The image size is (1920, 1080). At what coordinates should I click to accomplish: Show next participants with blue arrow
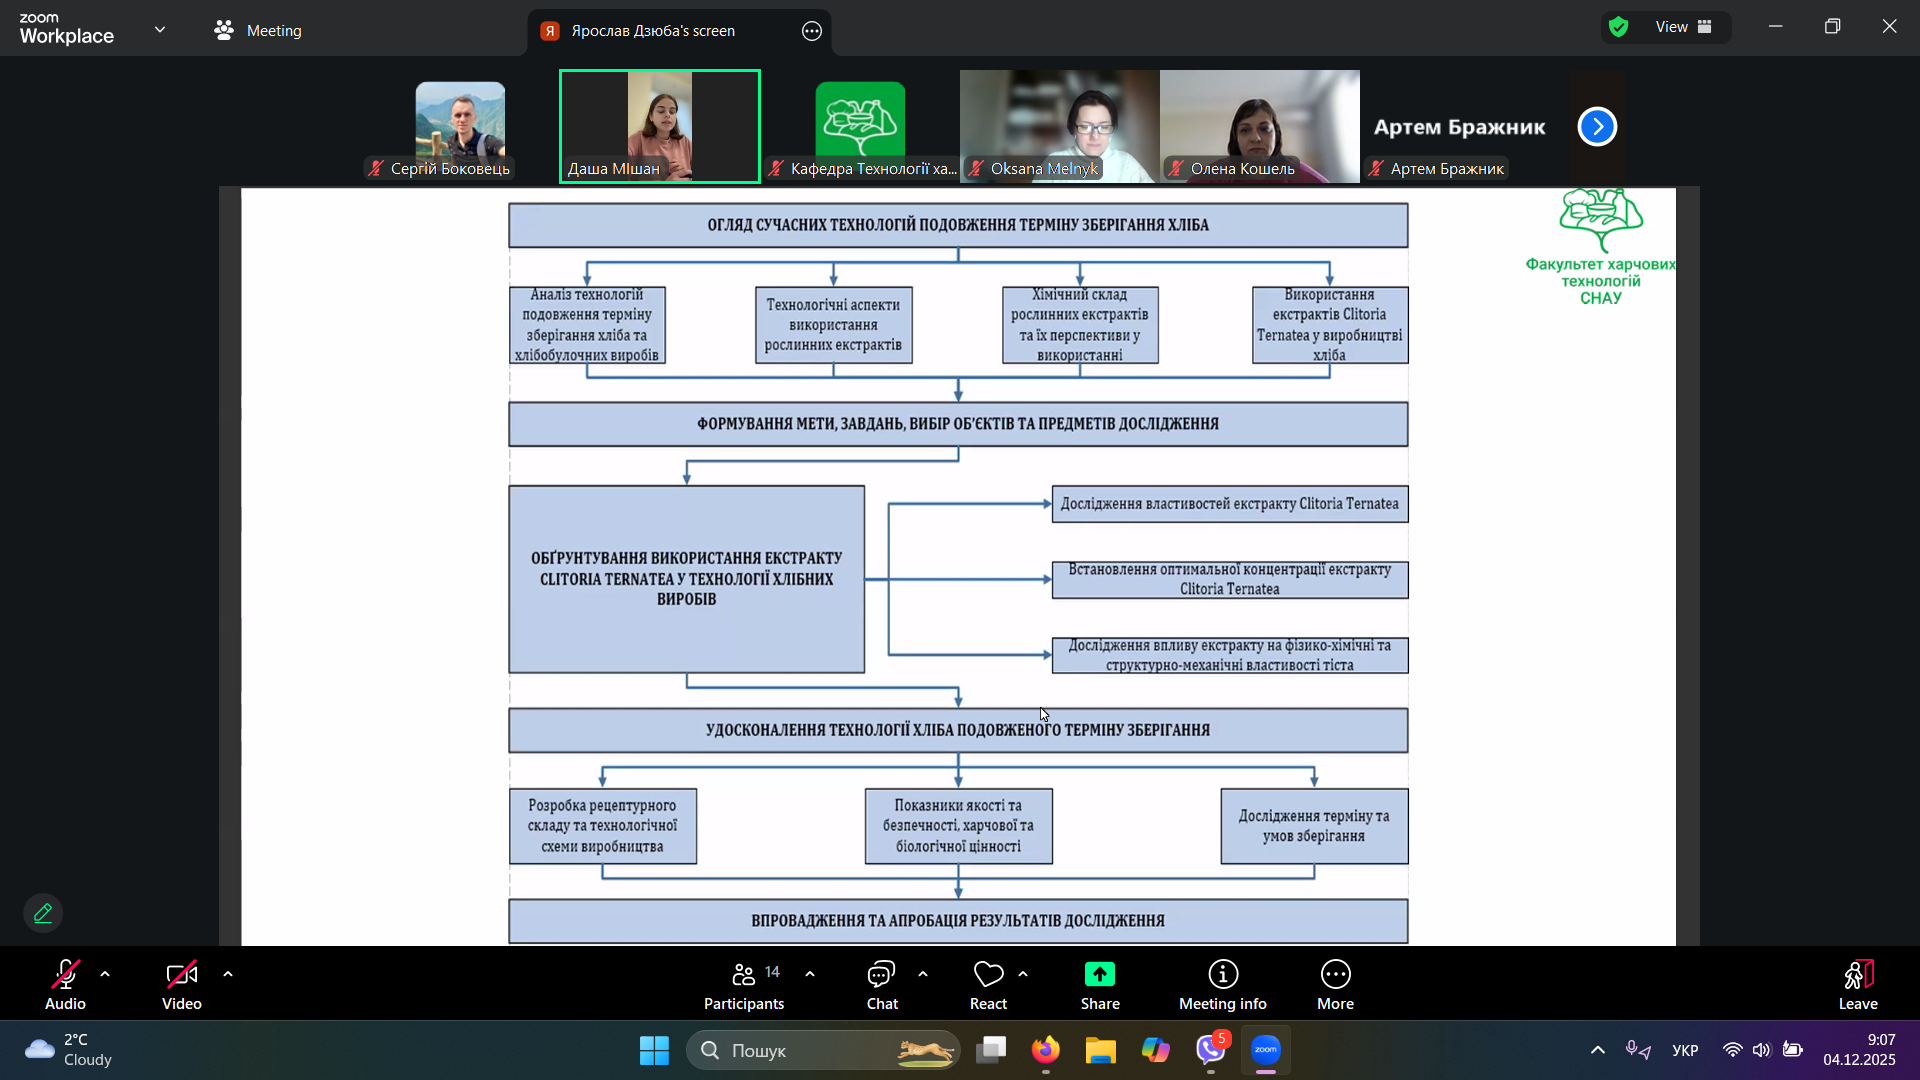click(1597, 127)
